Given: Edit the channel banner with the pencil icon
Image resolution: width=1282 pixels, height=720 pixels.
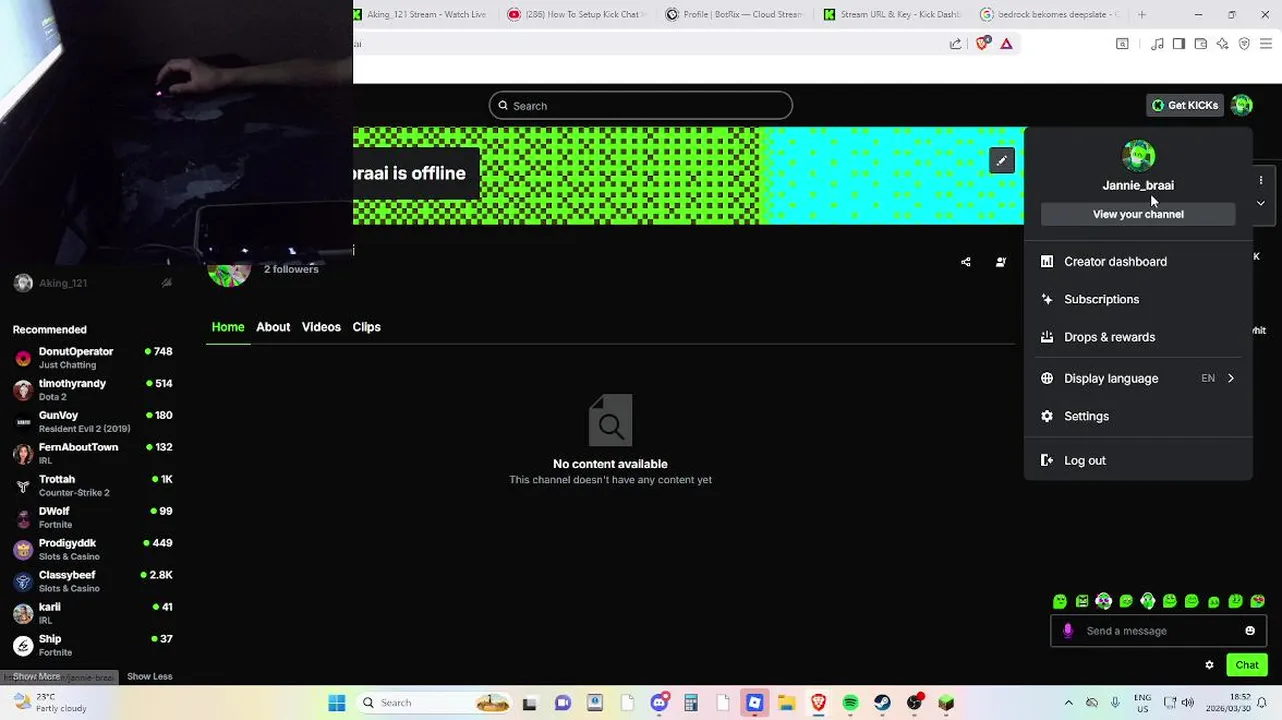Looking at the screenshot, I should [1002, 161].
